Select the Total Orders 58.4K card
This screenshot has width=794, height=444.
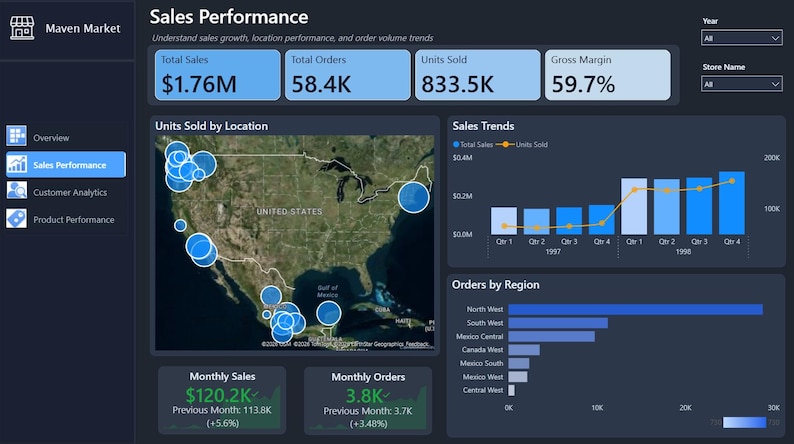347,74
